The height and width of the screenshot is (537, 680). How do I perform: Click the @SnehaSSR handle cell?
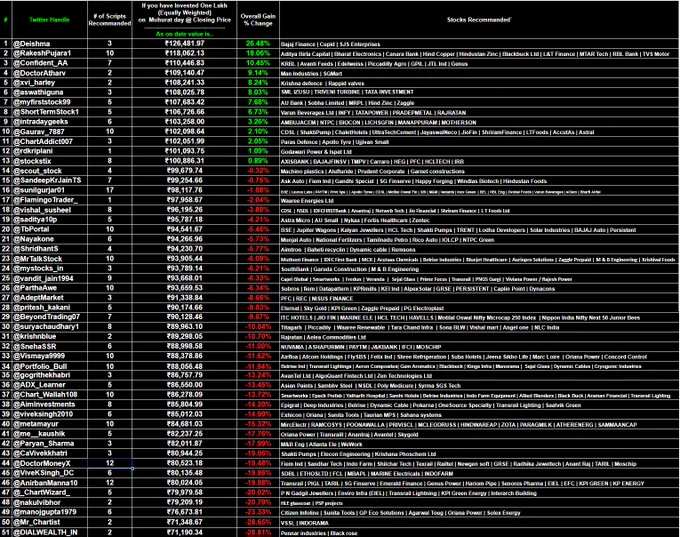pos(50,347)
